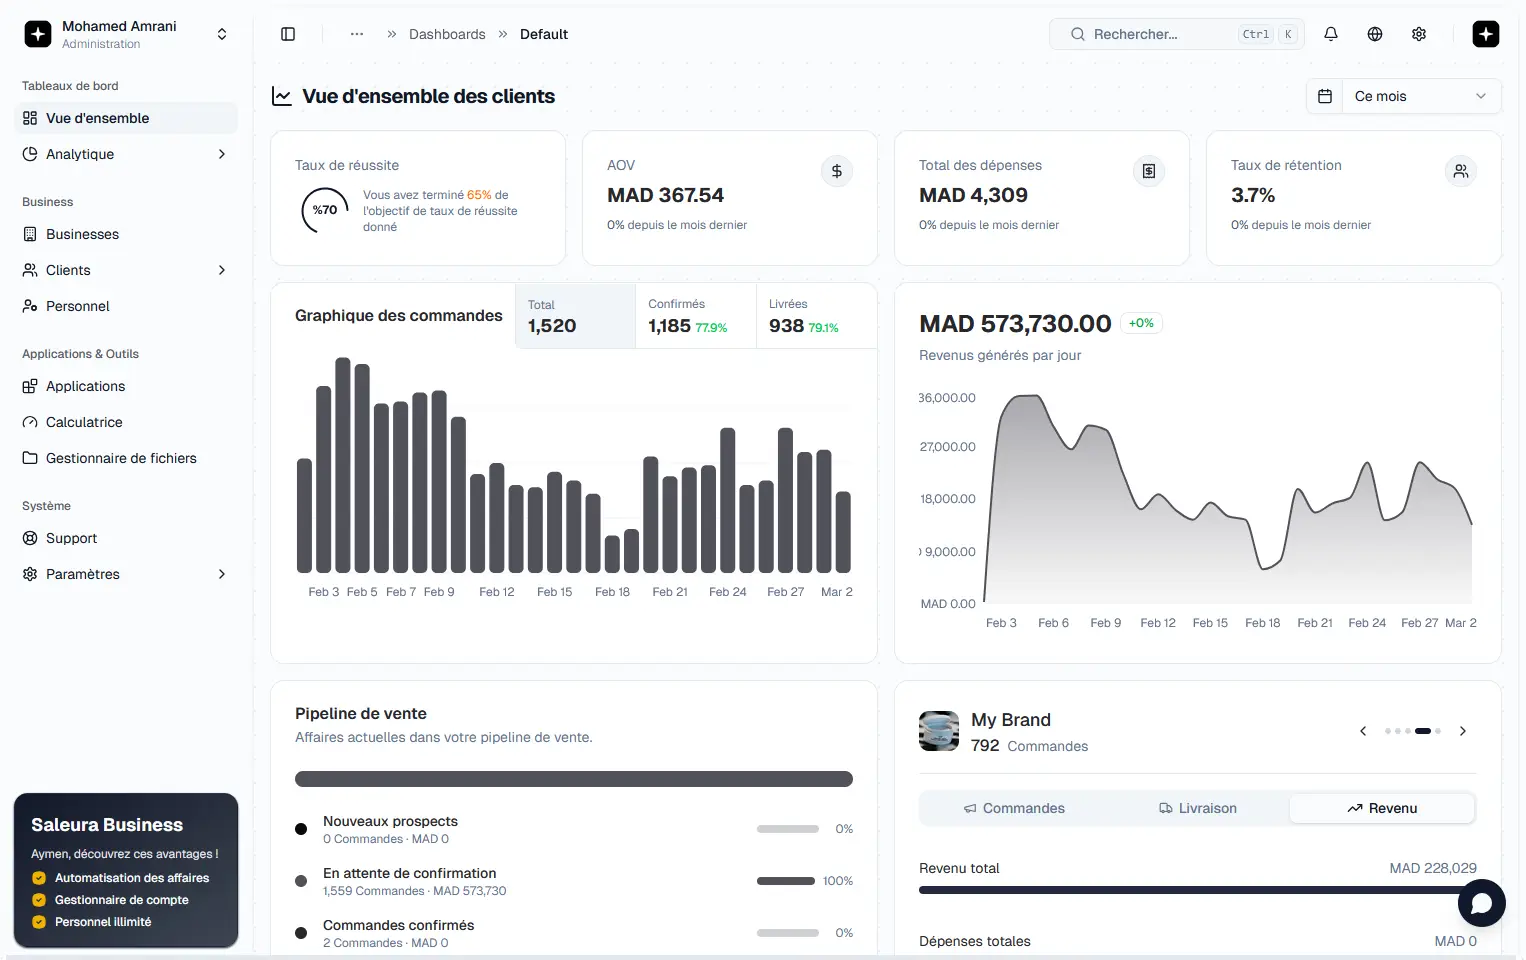Click the globe language icon
The width and height of the screenshot is (1526, 960).
point(1375,33)
